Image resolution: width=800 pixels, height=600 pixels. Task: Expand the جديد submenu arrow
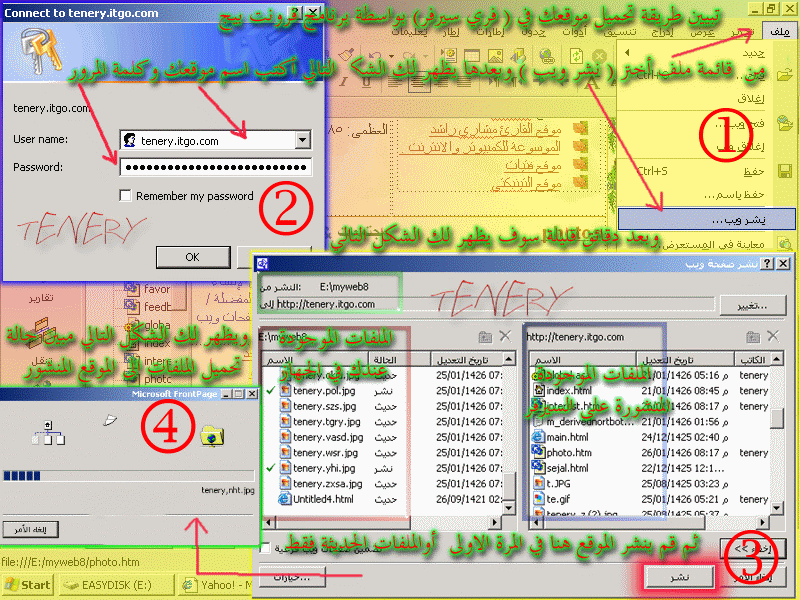tap(627, 53)
